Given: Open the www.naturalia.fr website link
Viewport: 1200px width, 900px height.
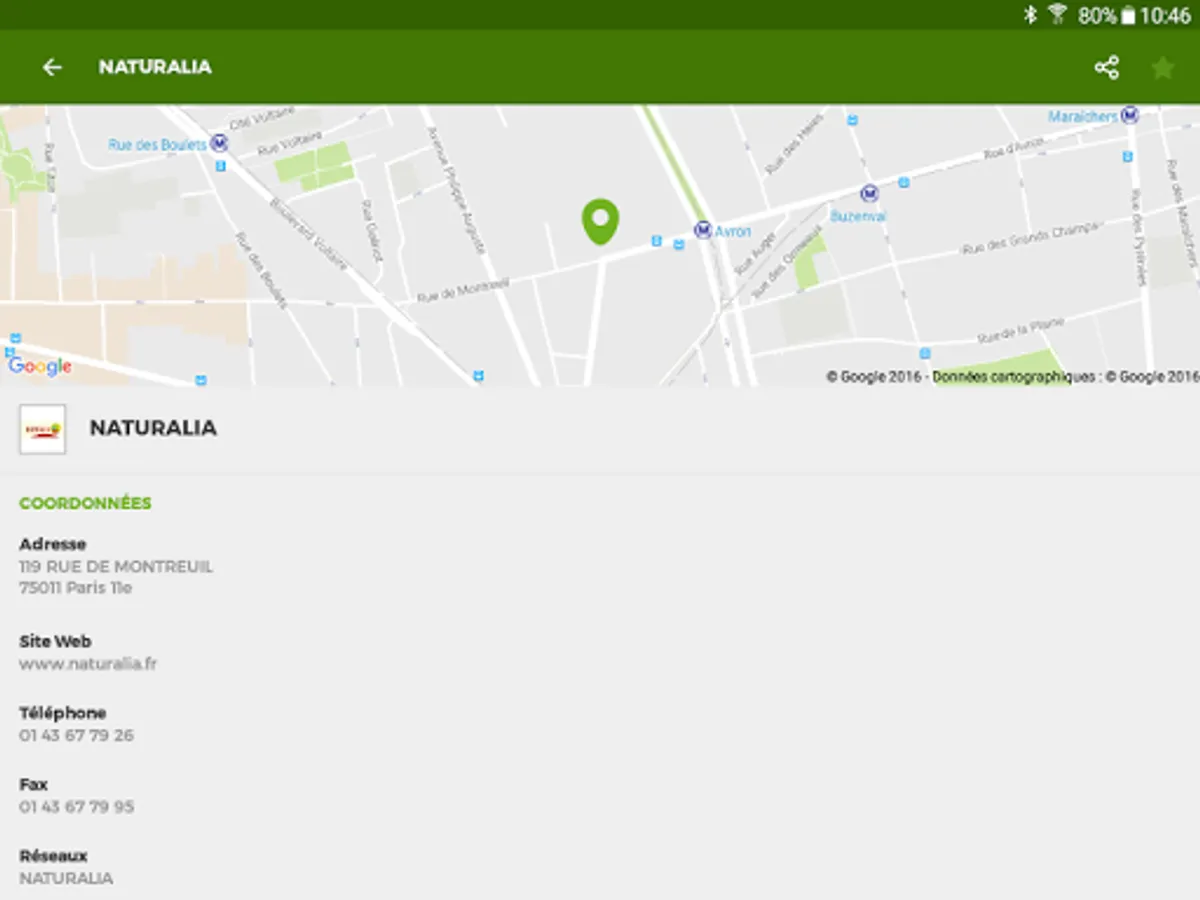Looking at the screenshot, I should point(88,663).
